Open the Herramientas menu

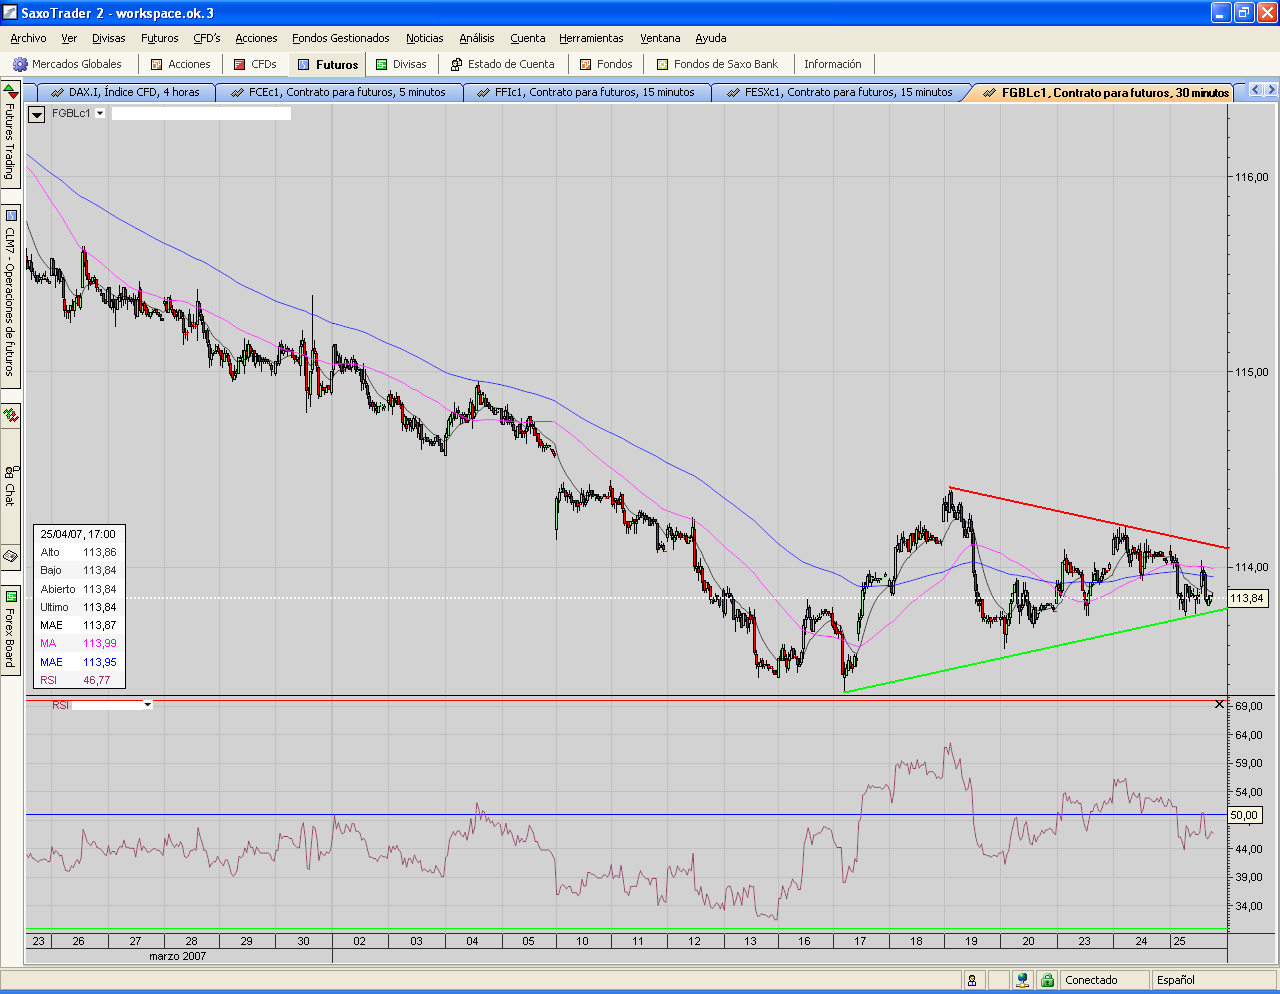pos(590,38)
